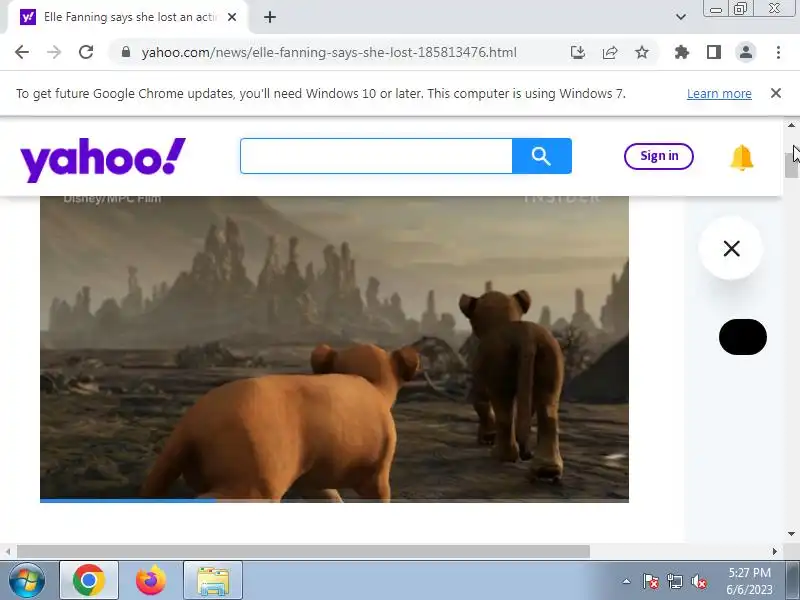Click the Action Center flag icon
Image resolution: width=800 pixels, height=600 pixels.
[x=651, y=581]
